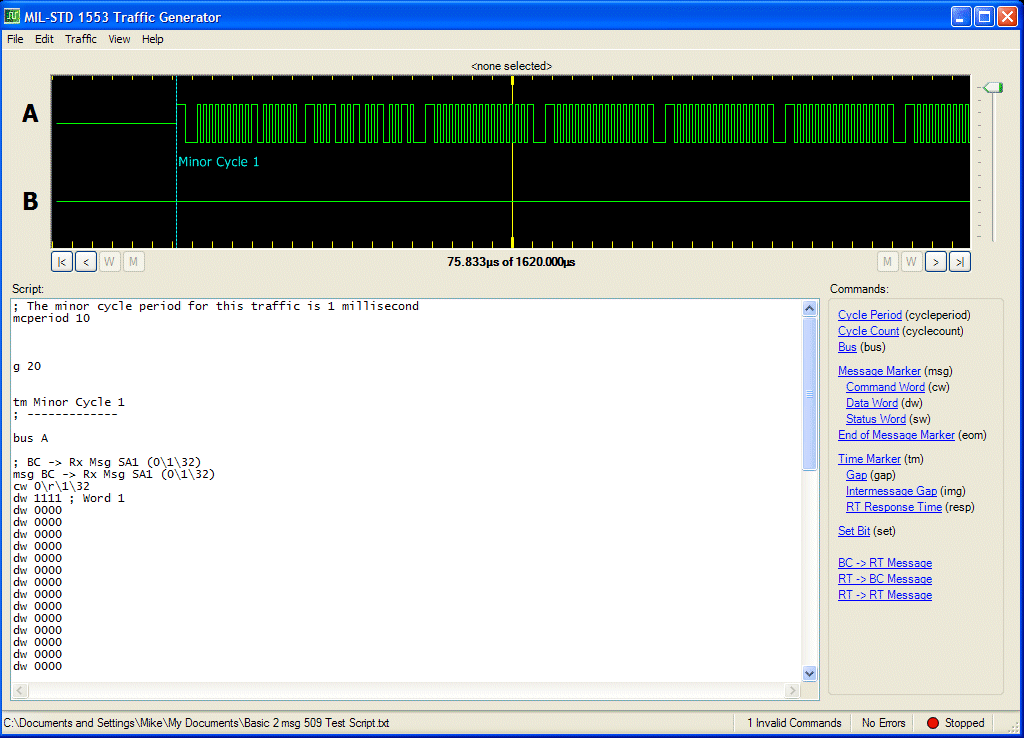Insert an Intermessage Gap command

(x=891, y=491)
